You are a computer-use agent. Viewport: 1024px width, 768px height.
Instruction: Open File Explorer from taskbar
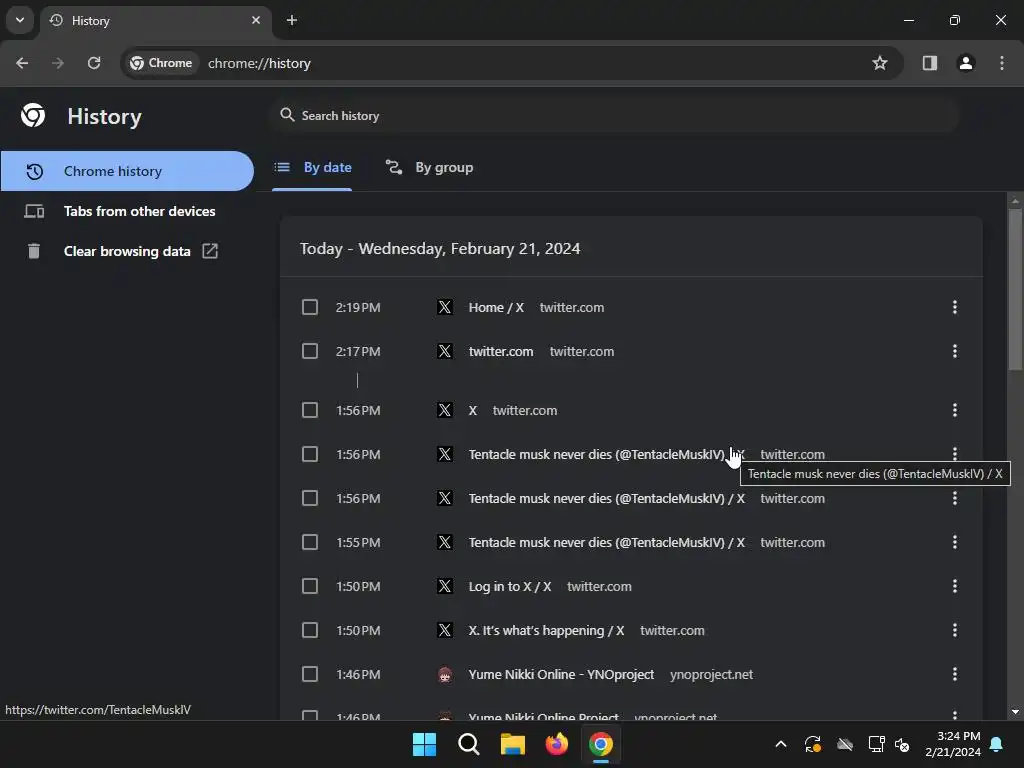tap(513, 744)
